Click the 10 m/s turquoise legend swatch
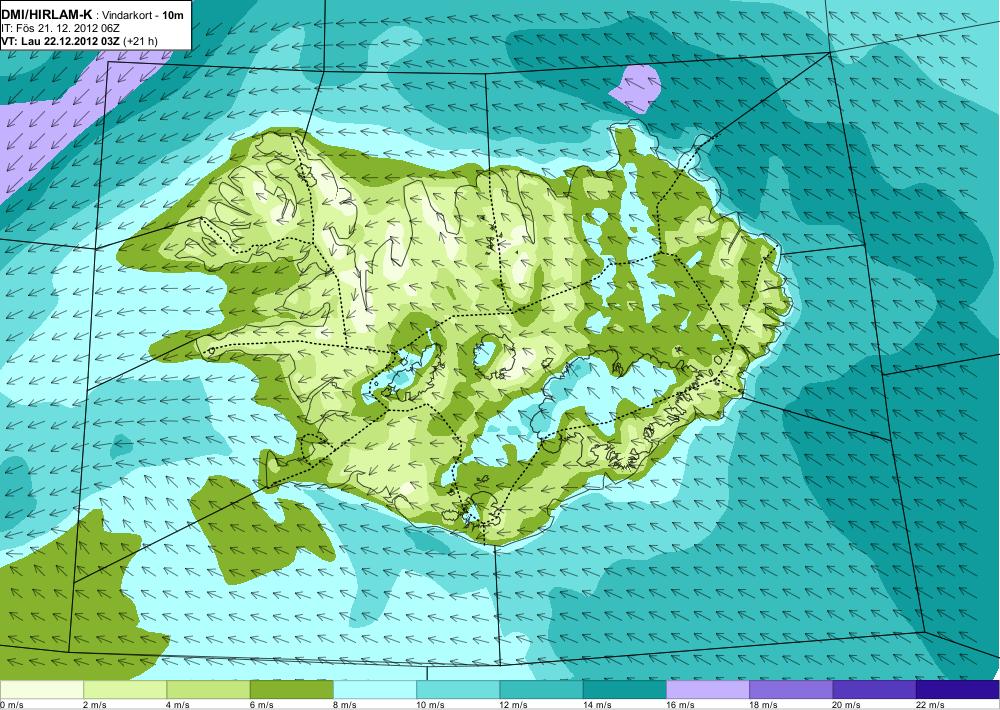Image resolution: width=1000 pixels, height=710 pixels. pyautogui.click(x=458, y=690)
